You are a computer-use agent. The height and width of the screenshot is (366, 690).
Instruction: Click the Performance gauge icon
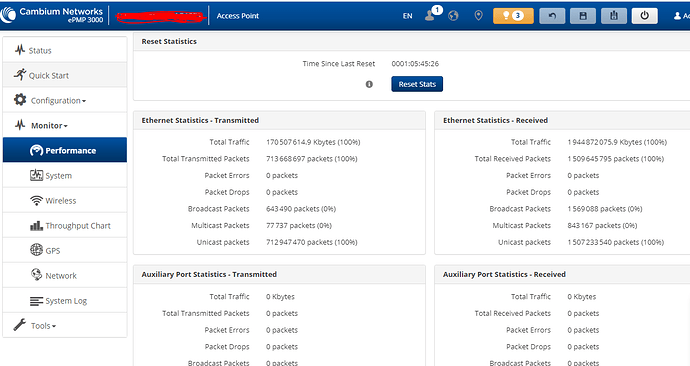36,150
